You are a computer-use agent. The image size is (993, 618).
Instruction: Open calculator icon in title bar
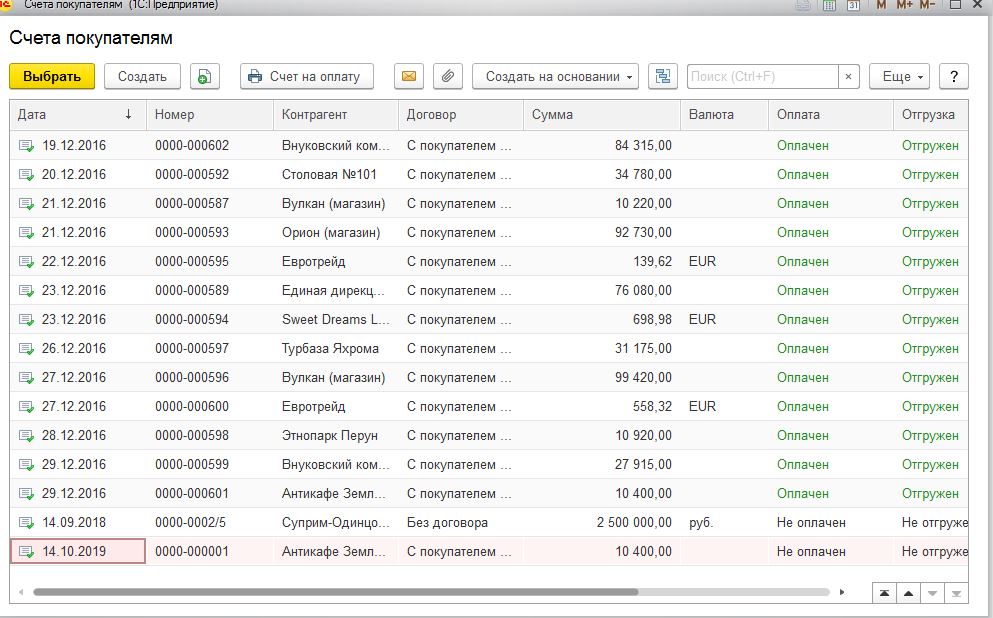[829, 5]
